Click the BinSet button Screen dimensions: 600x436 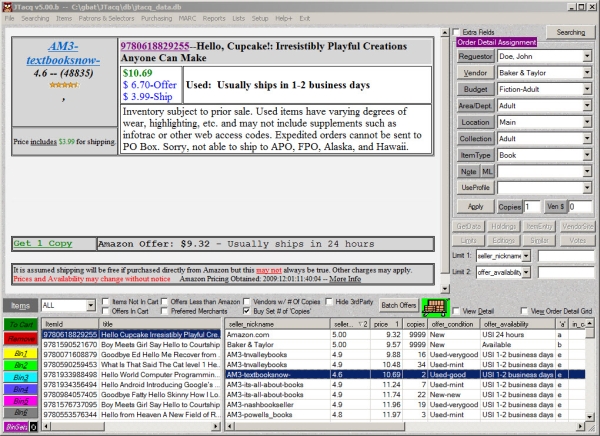pyautogui.click(x=16, y=426)
